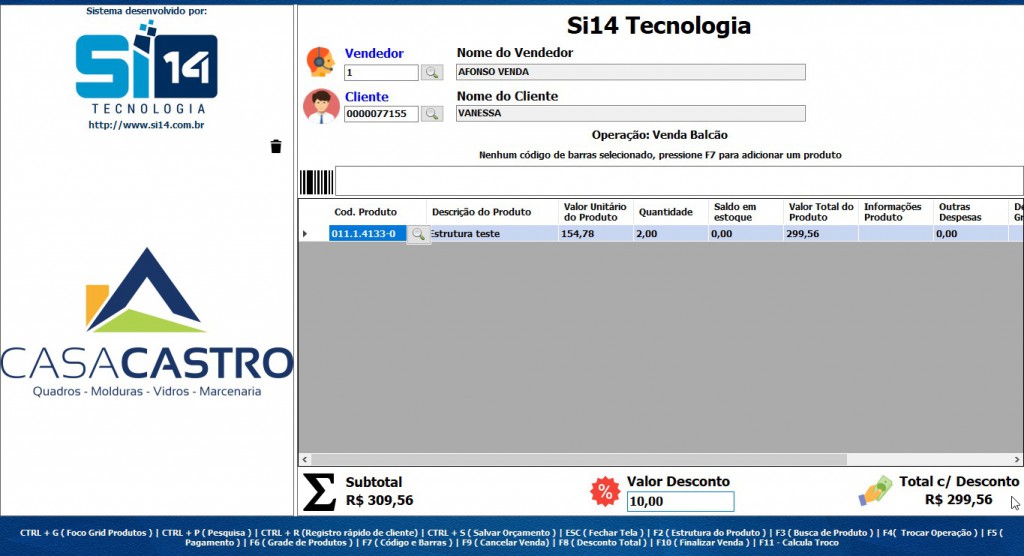
Task: Click the blue Cliente label
Action: (367, 97)
